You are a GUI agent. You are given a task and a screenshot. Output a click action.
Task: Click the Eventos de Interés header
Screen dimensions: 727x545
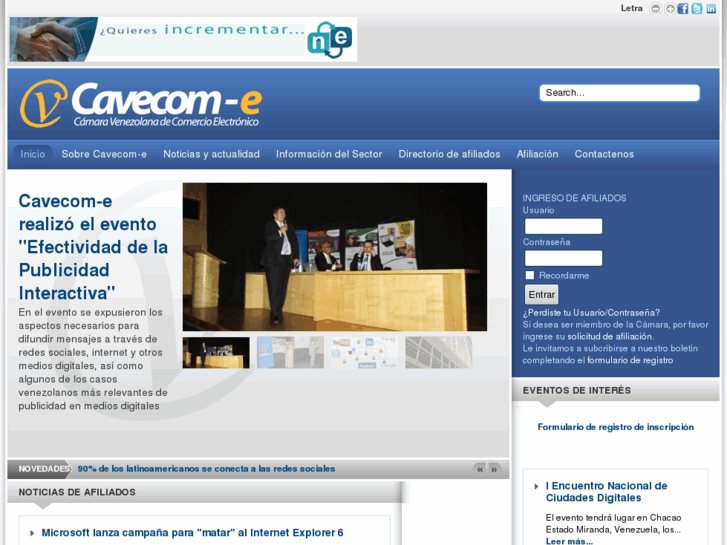tap(577, 391)
